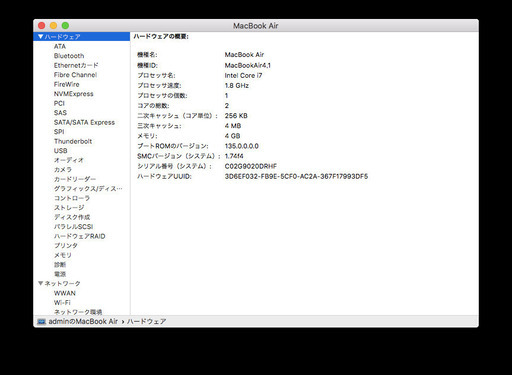Open the USB hardware entry
Screen dimensions: 512x375
[61, 151]
